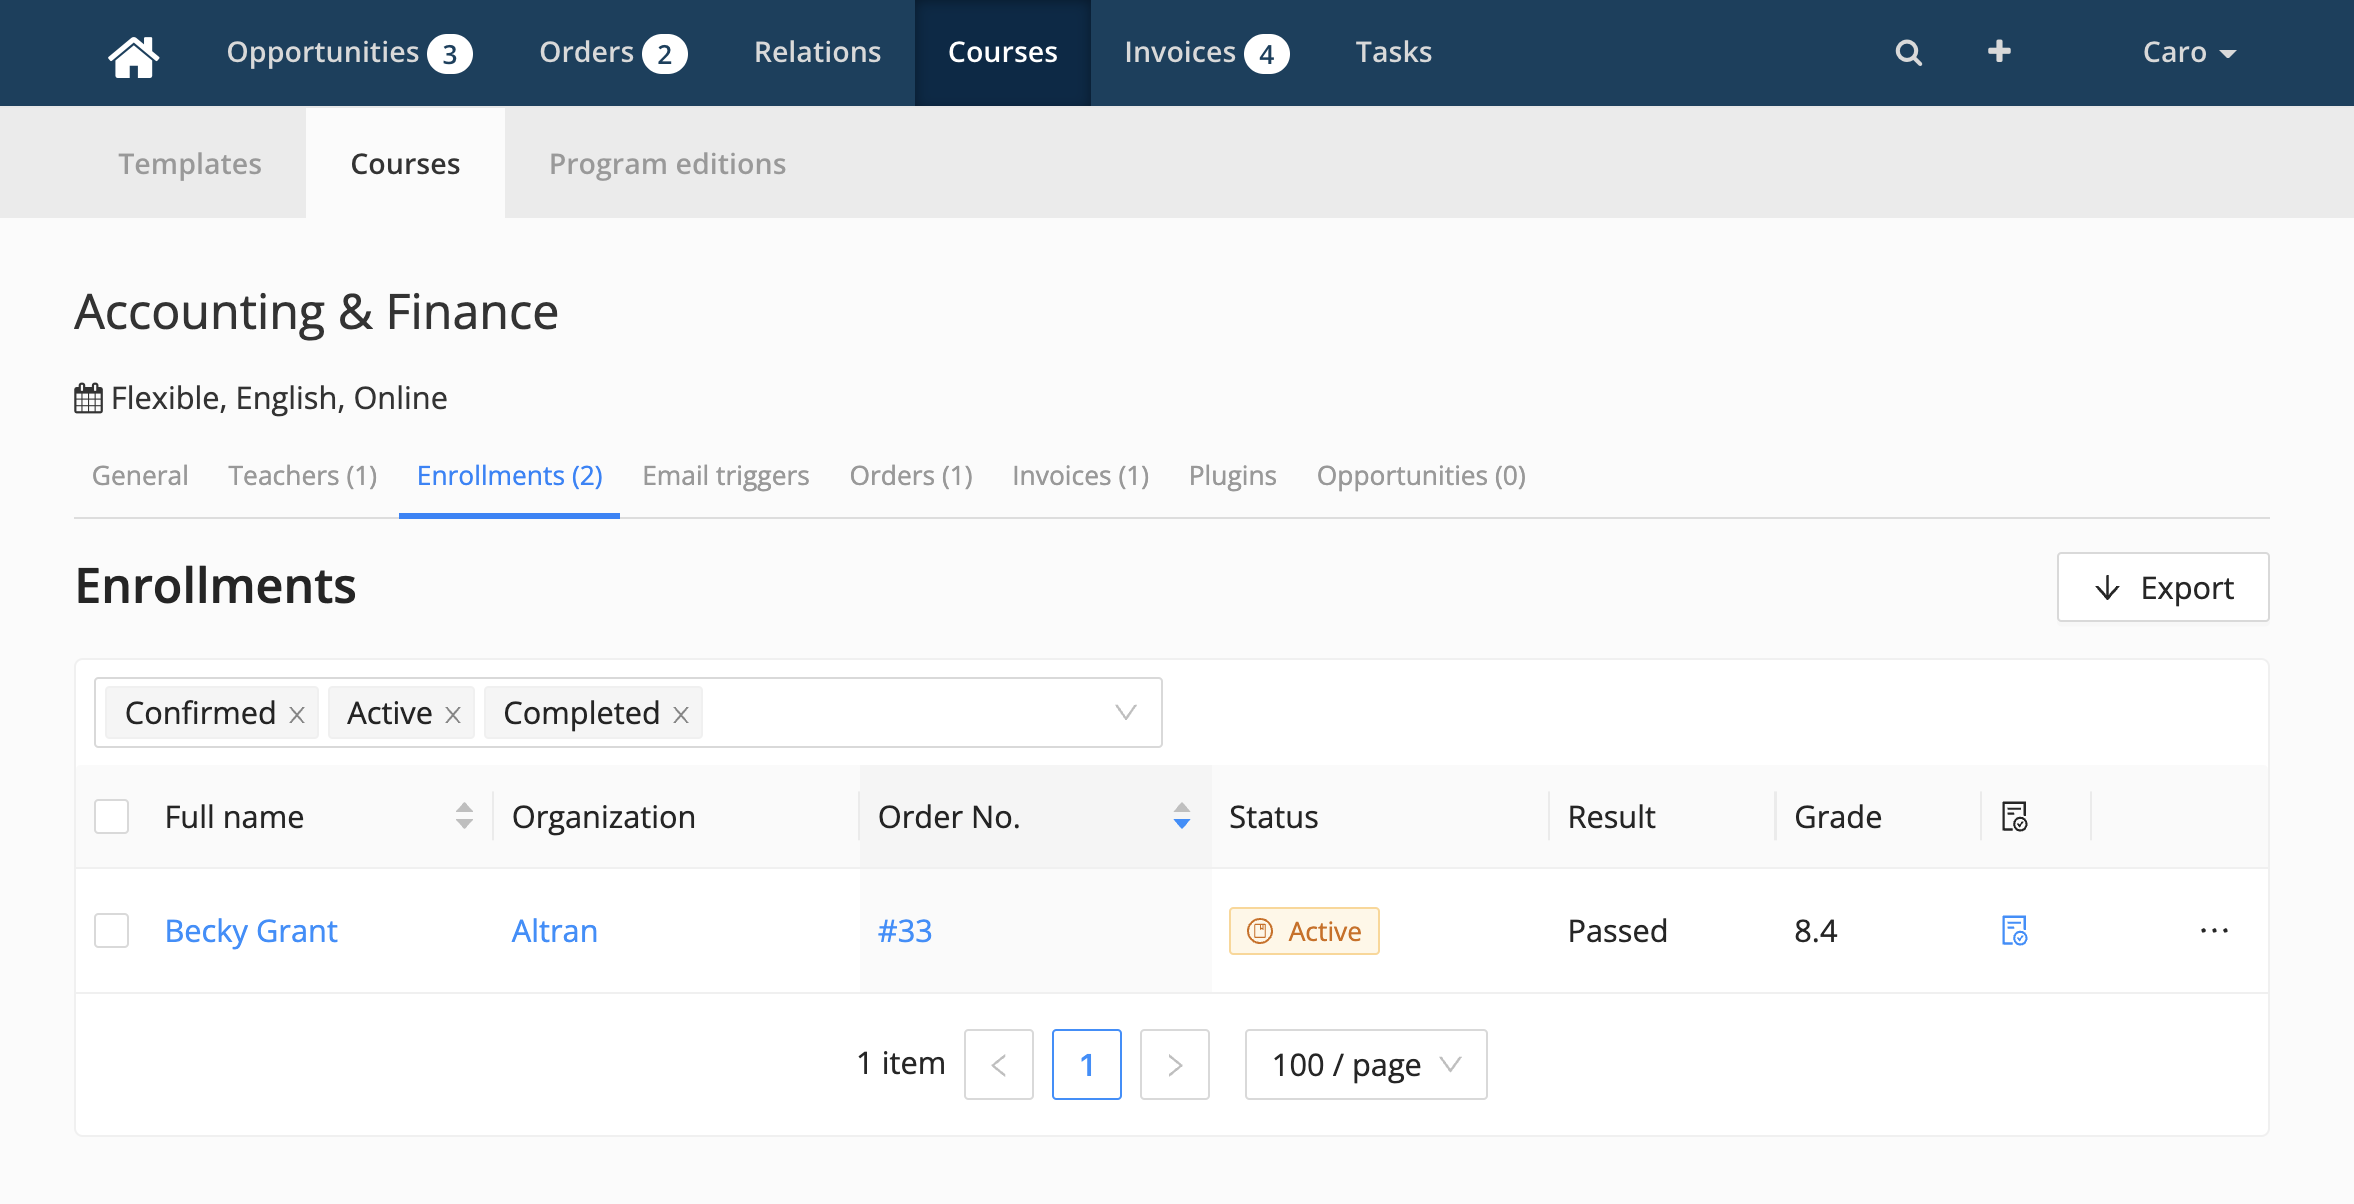Screen dimensions: 2354x1204
Task: Open the three-dots menu for Becky Grant
Action: click(x=2214, y=931)
